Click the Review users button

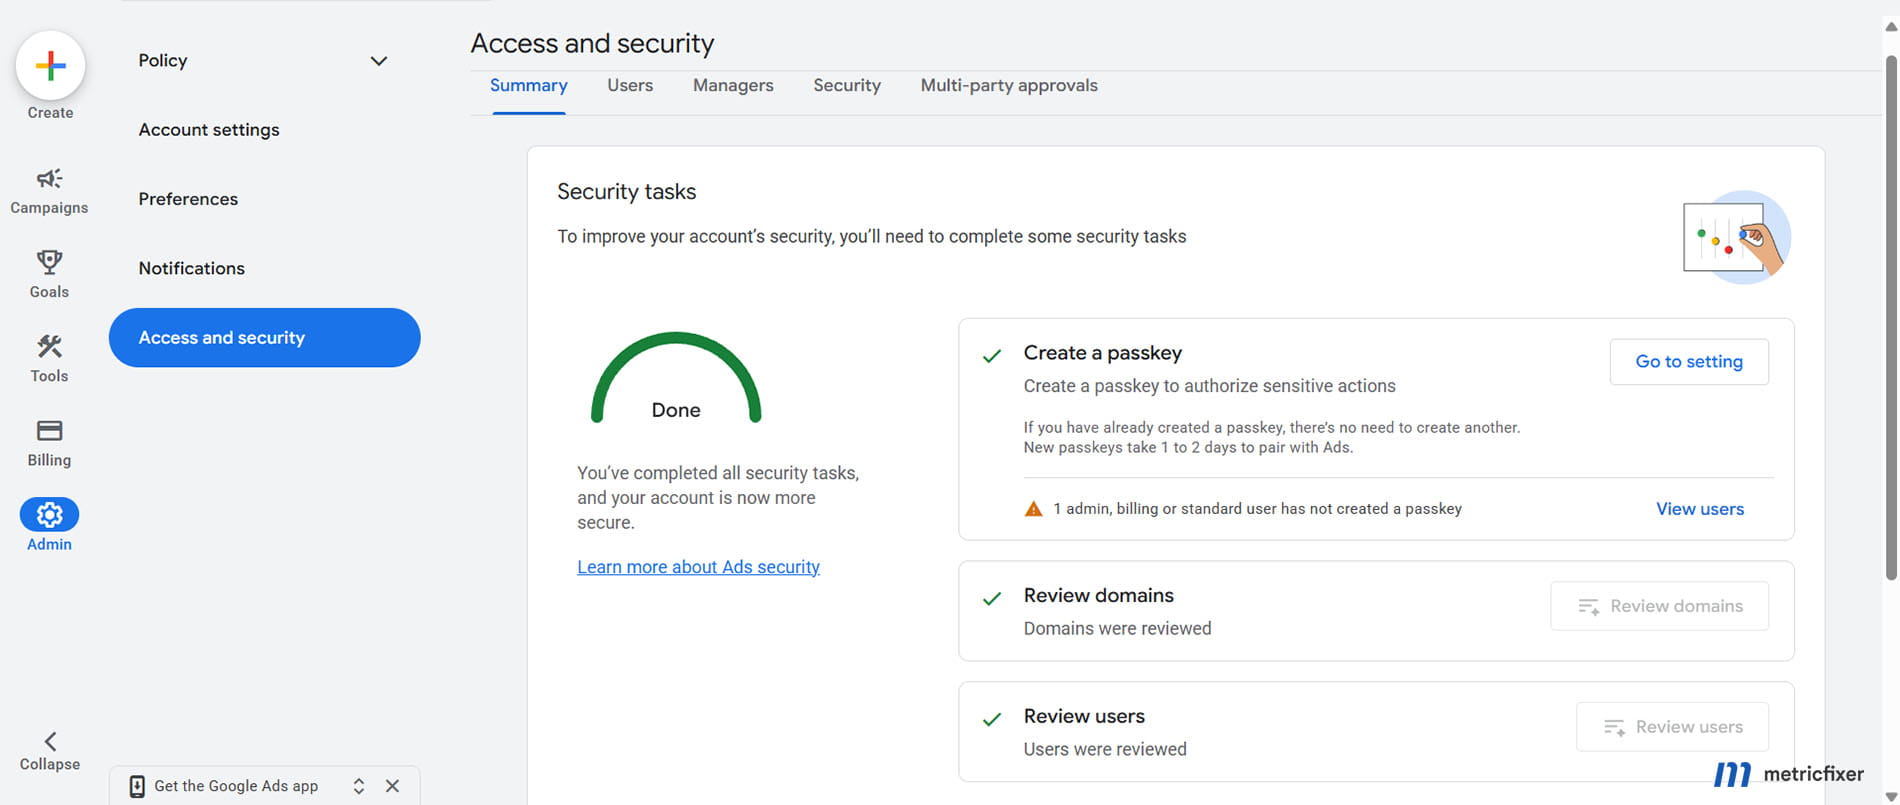1673,727
